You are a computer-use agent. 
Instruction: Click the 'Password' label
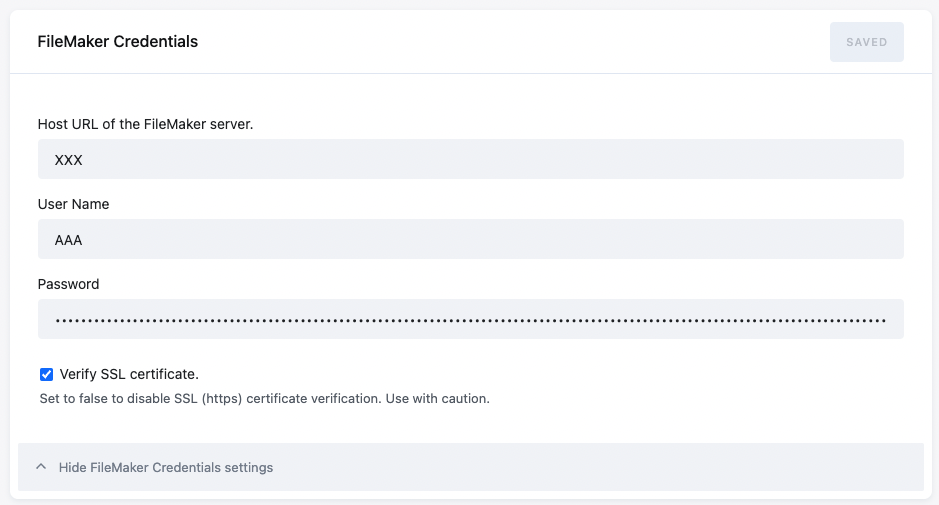tap(68, 284)
